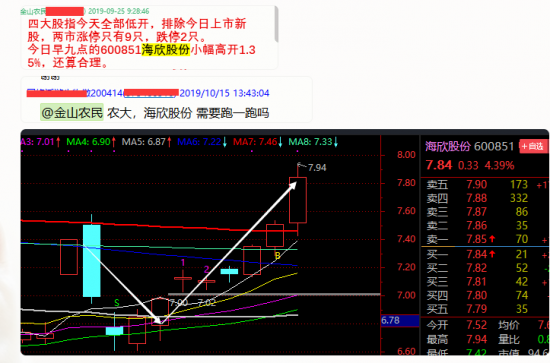This screenshot has width=550, height=363.
Task: Select the 卖五 7.90 order book row
Action: pyautogui.click(x=485, y=184)
